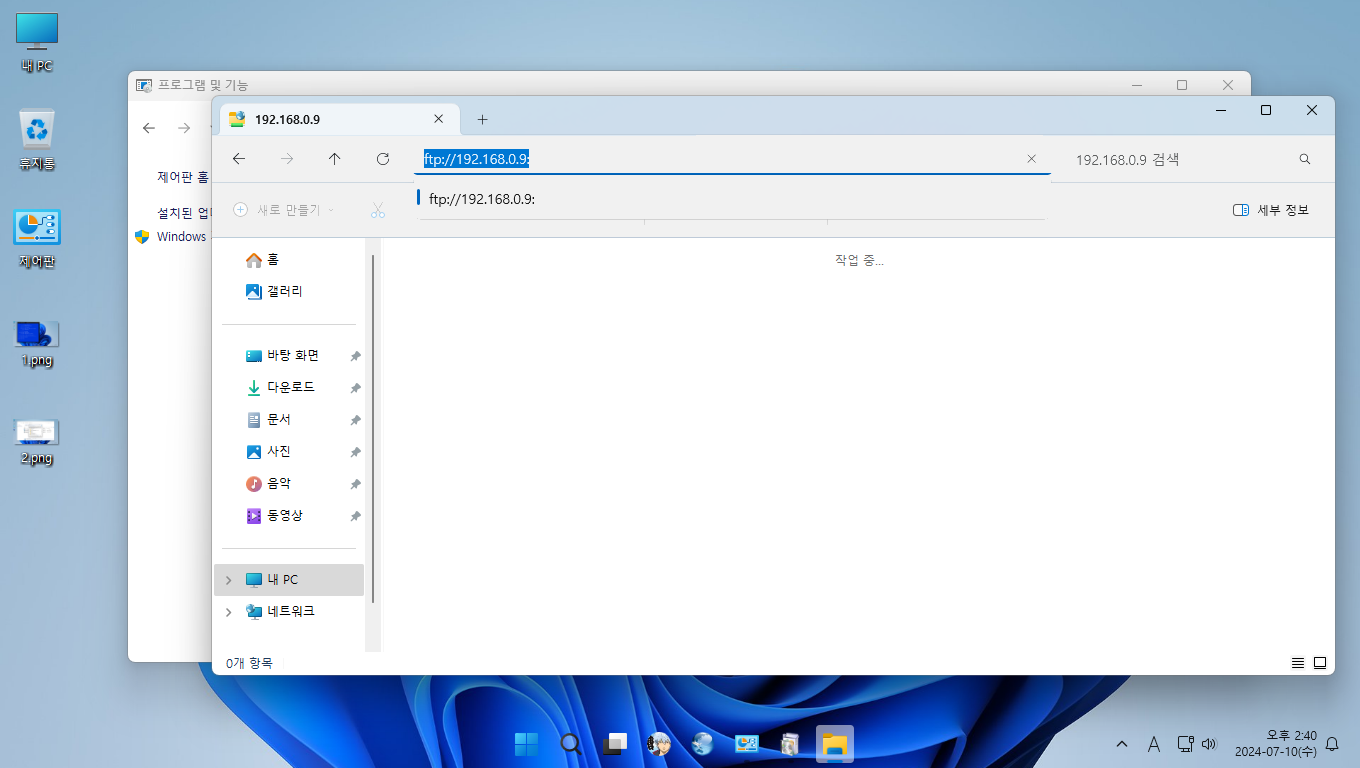Open 설치된 업데이트 link in 프로그램 및 기능

pyautogui.click(x=185, y=212)
